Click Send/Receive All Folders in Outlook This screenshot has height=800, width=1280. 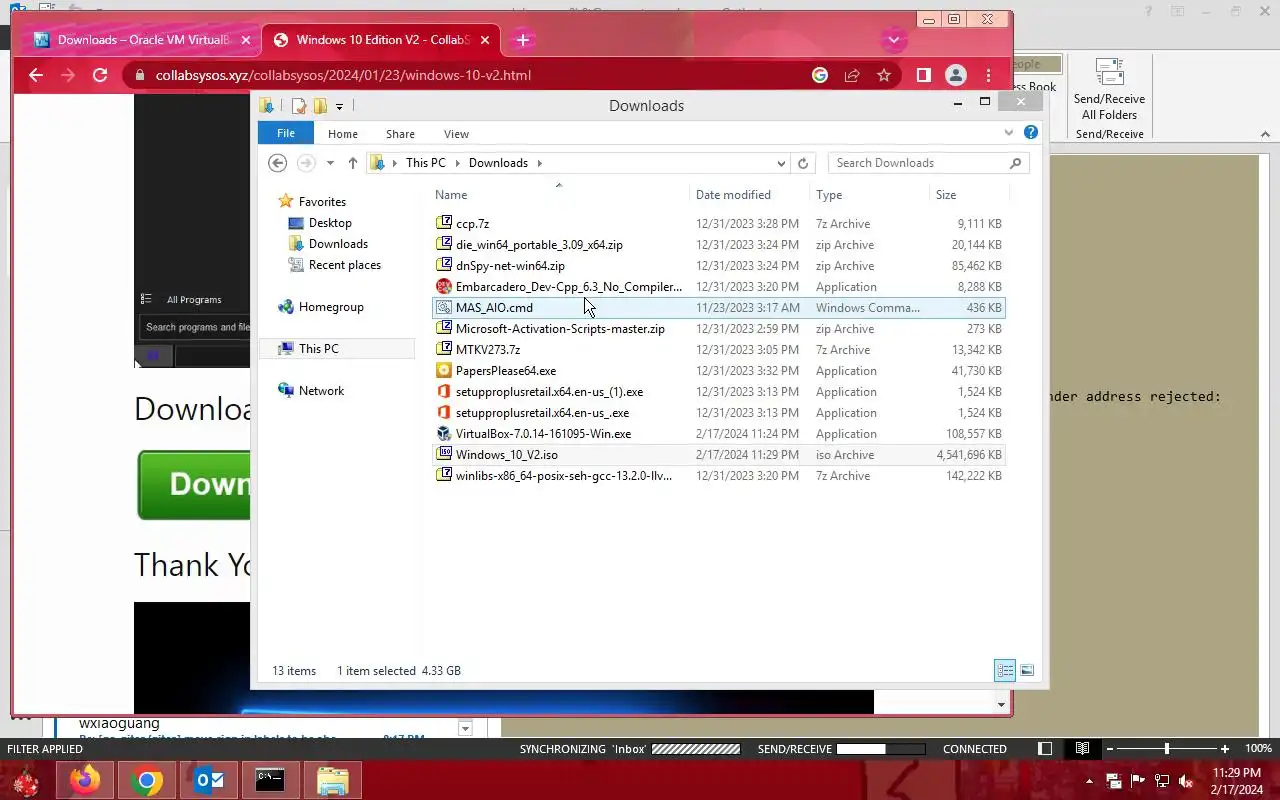[x=1110, y=91]
